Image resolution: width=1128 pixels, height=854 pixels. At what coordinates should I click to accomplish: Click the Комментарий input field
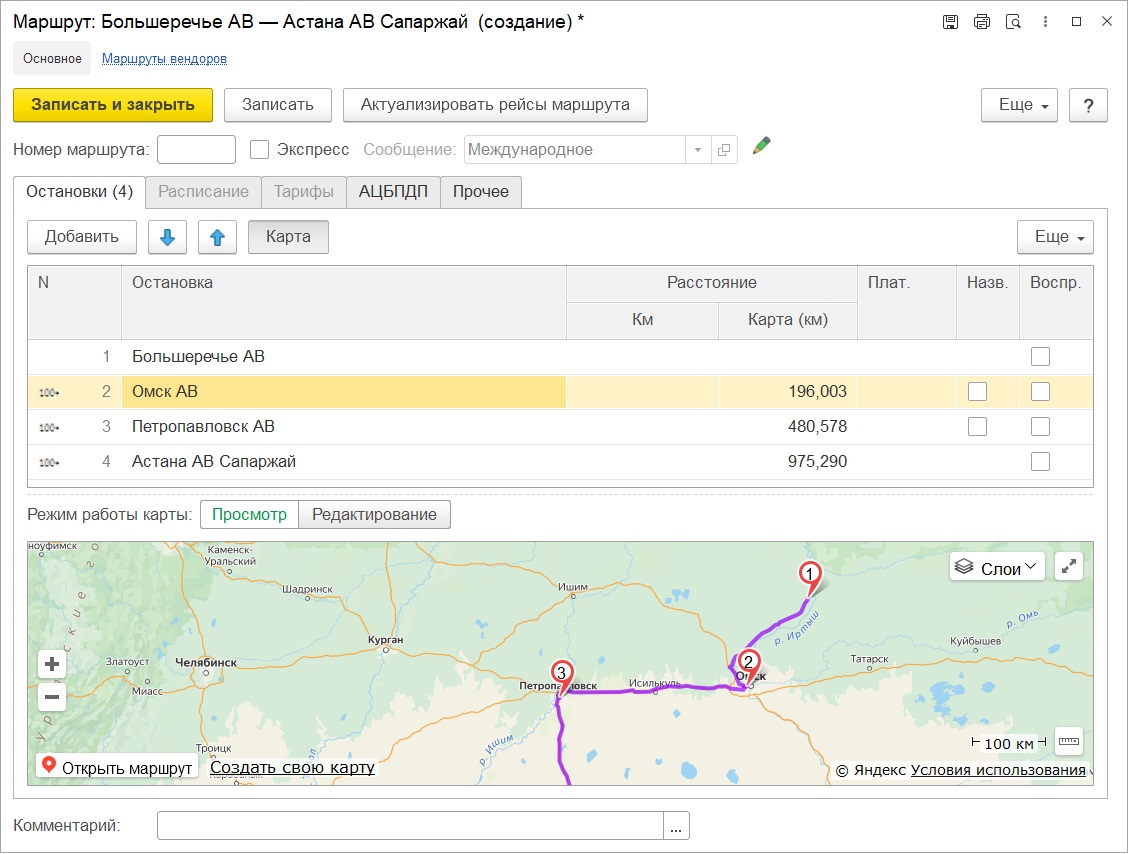pos(410,826)
